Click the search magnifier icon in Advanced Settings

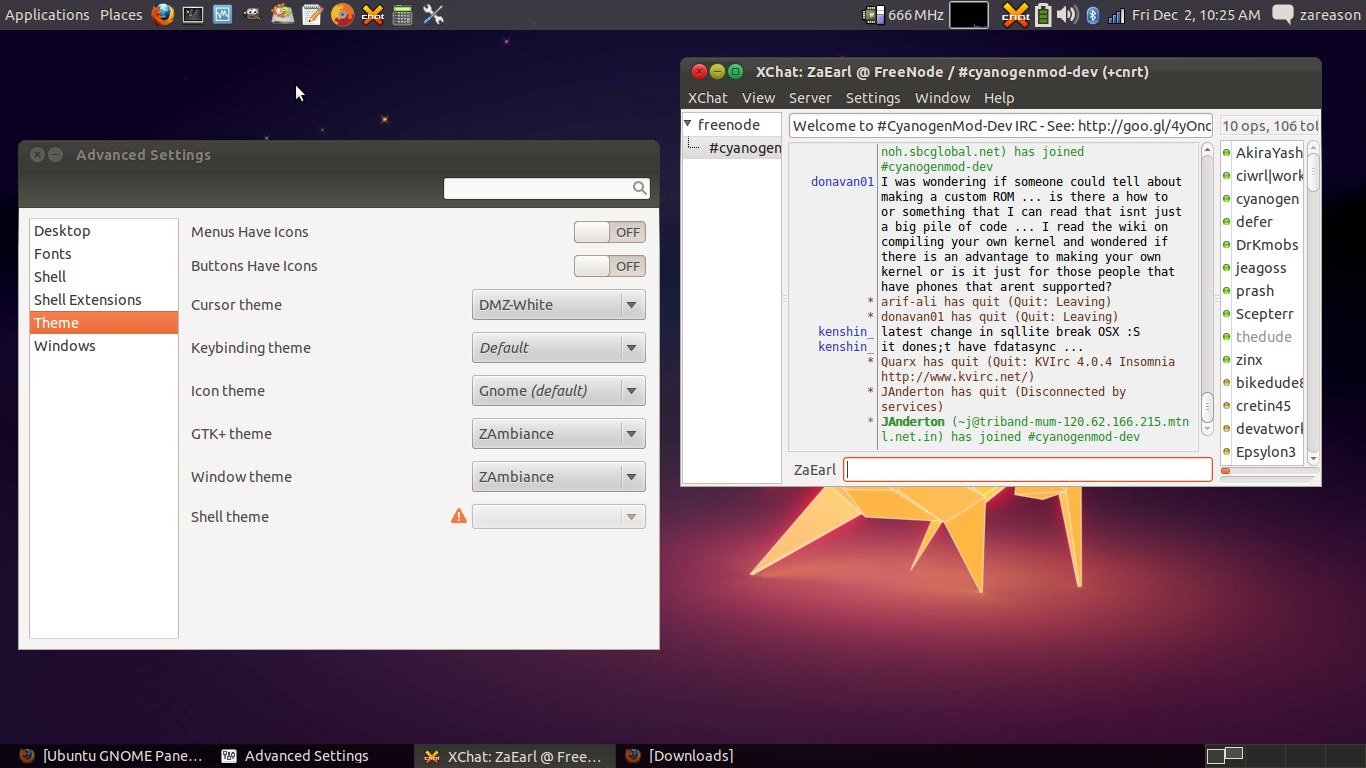coord(639,188)
